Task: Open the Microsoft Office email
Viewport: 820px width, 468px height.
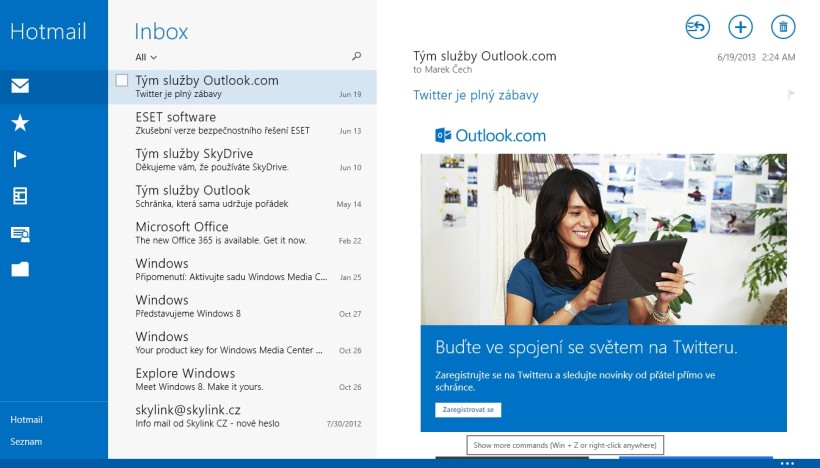Action: [242, 233]
